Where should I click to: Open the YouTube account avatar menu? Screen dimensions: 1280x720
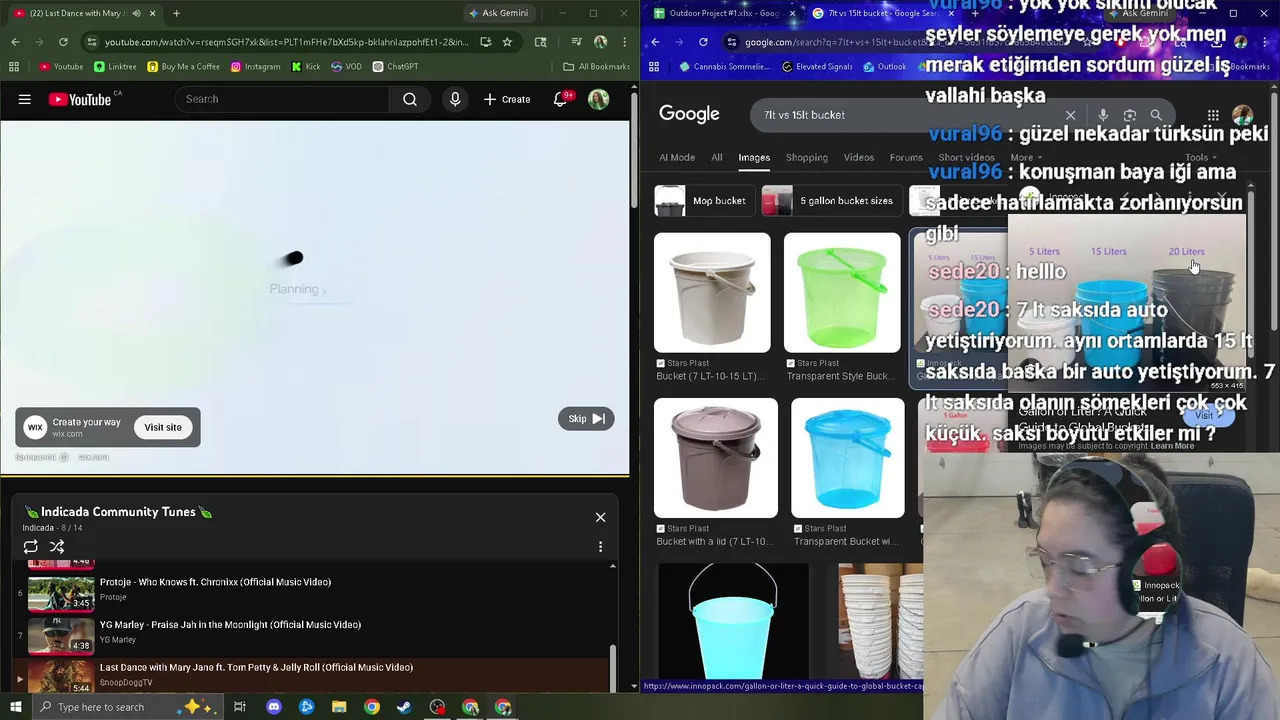(x=598, y=99)
